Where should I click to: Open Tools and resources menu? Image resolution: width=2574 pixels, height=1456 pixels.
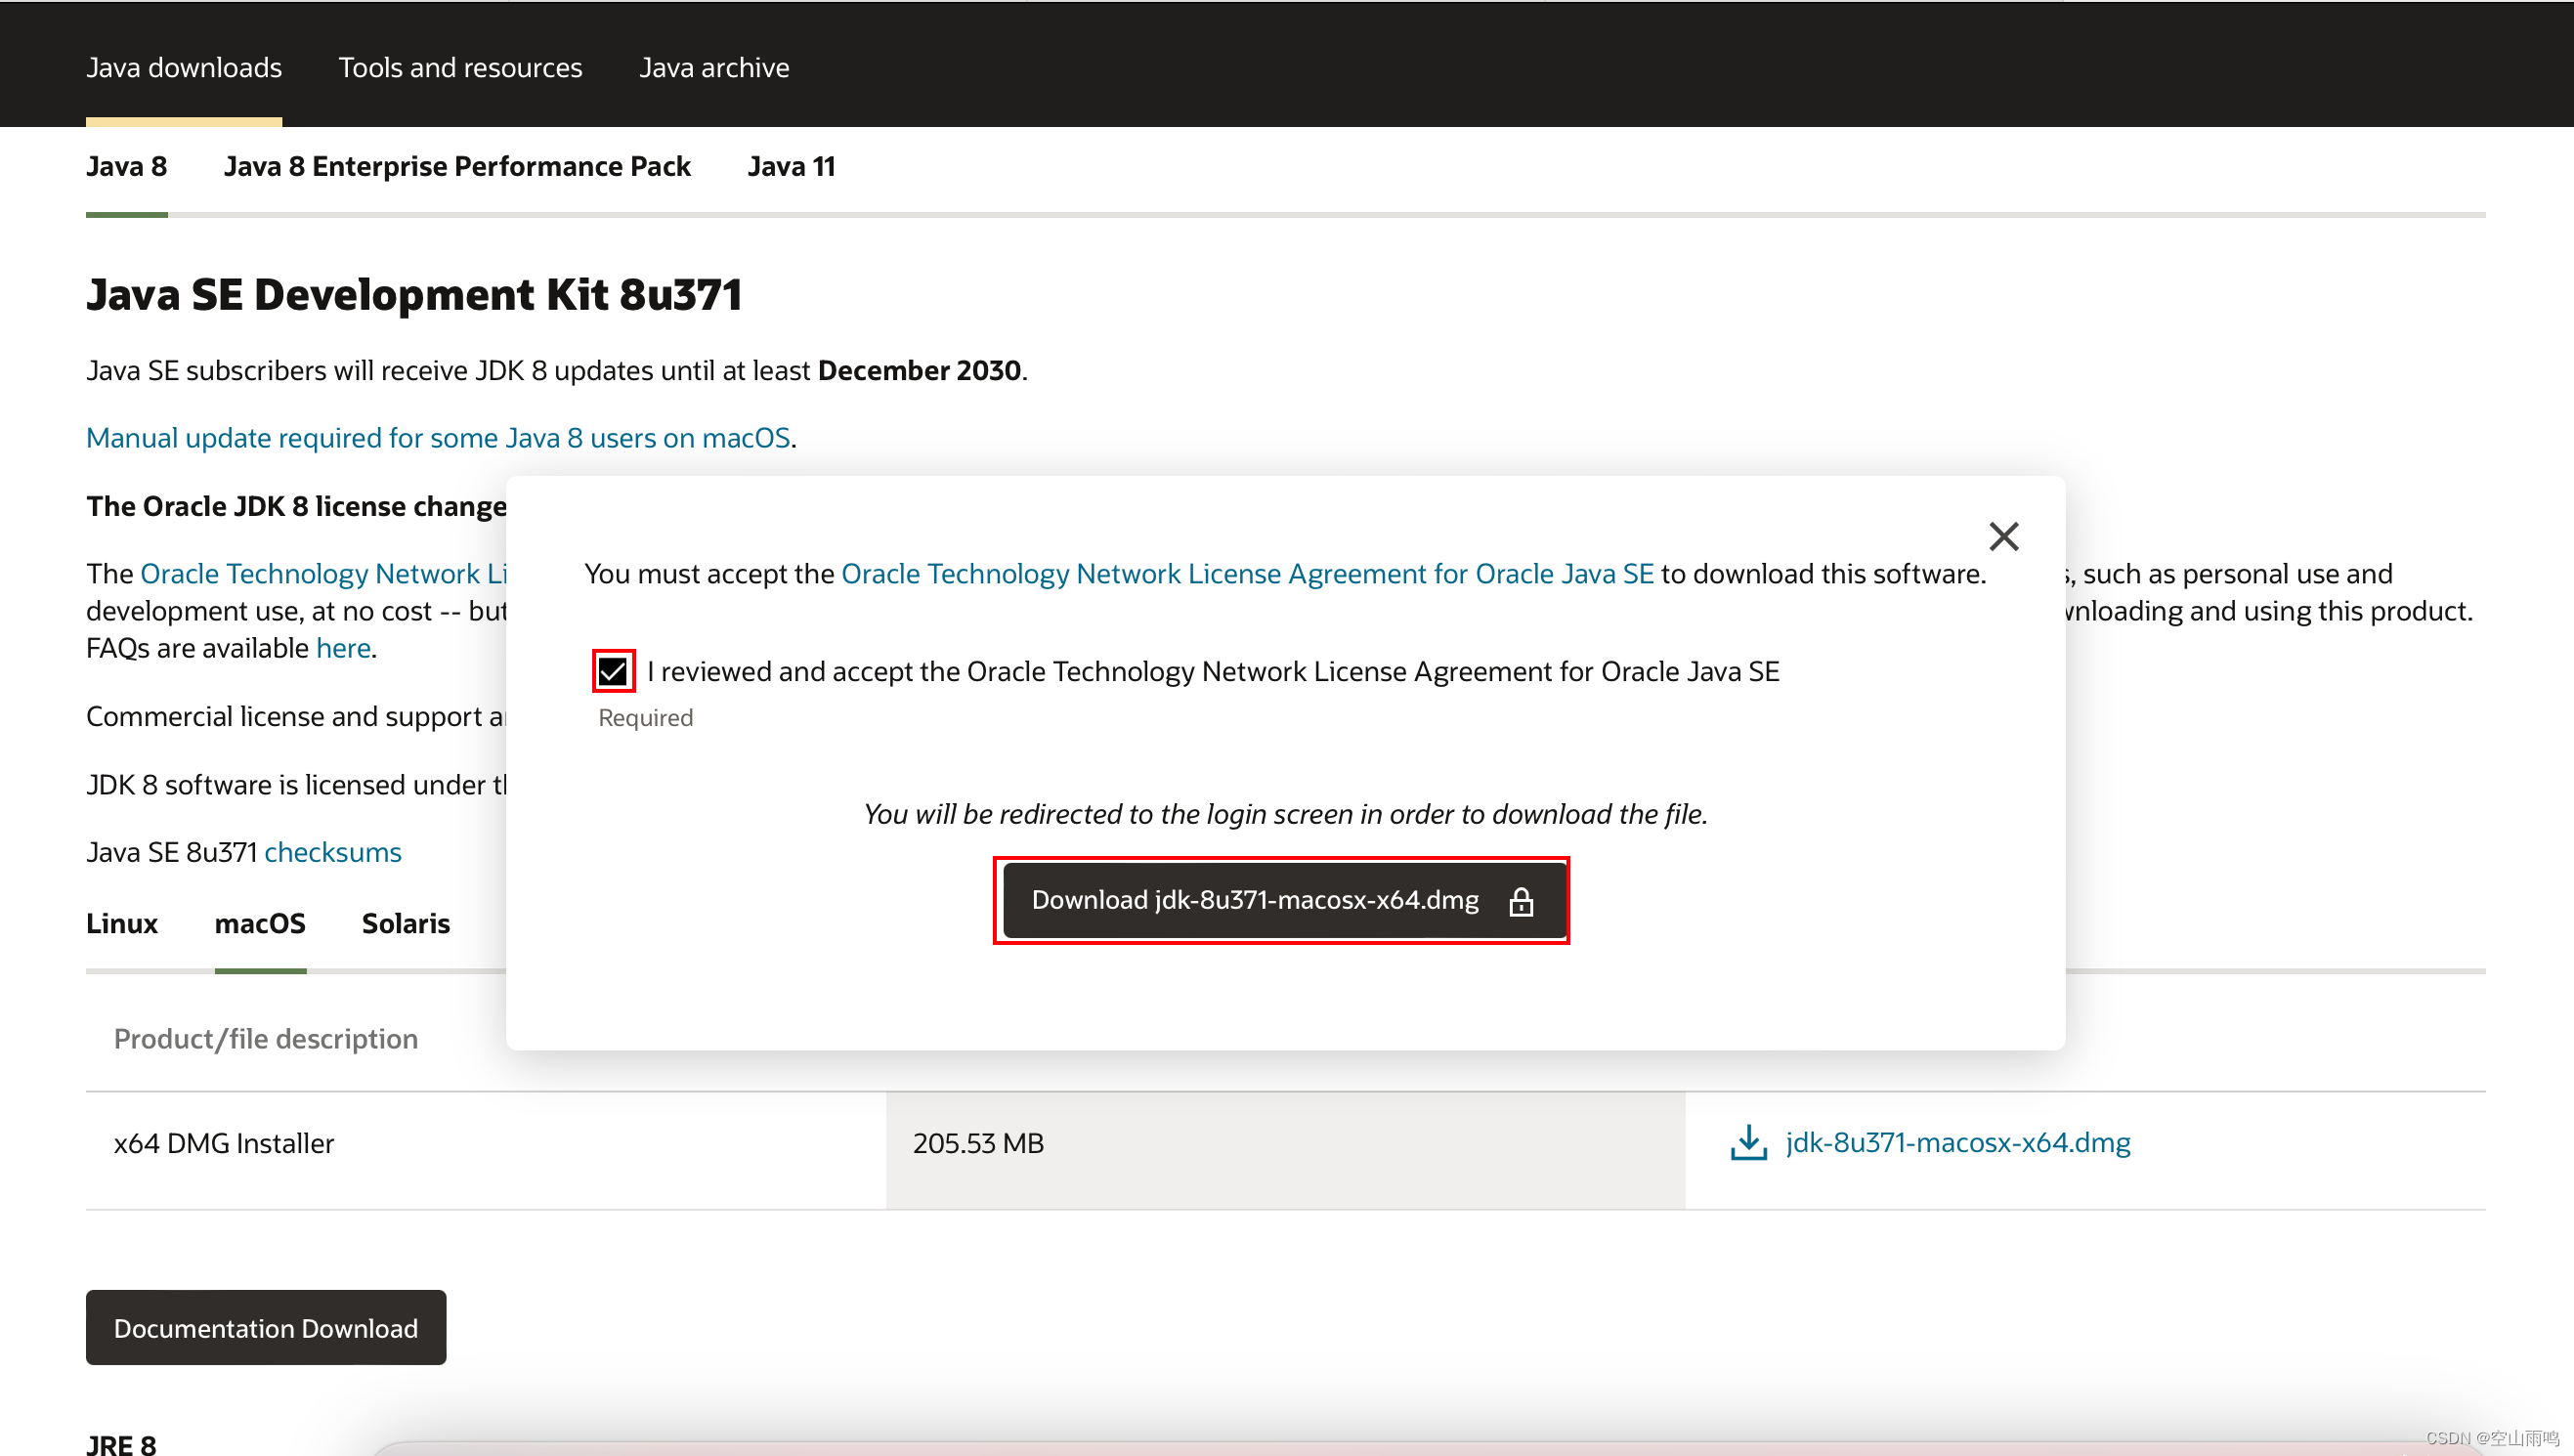tap(460, 67)
